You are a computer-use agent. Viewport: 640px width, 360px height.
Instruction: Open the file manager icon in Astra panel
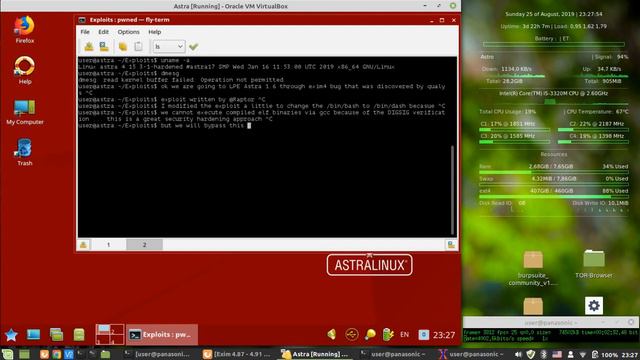tap(56, 335)
